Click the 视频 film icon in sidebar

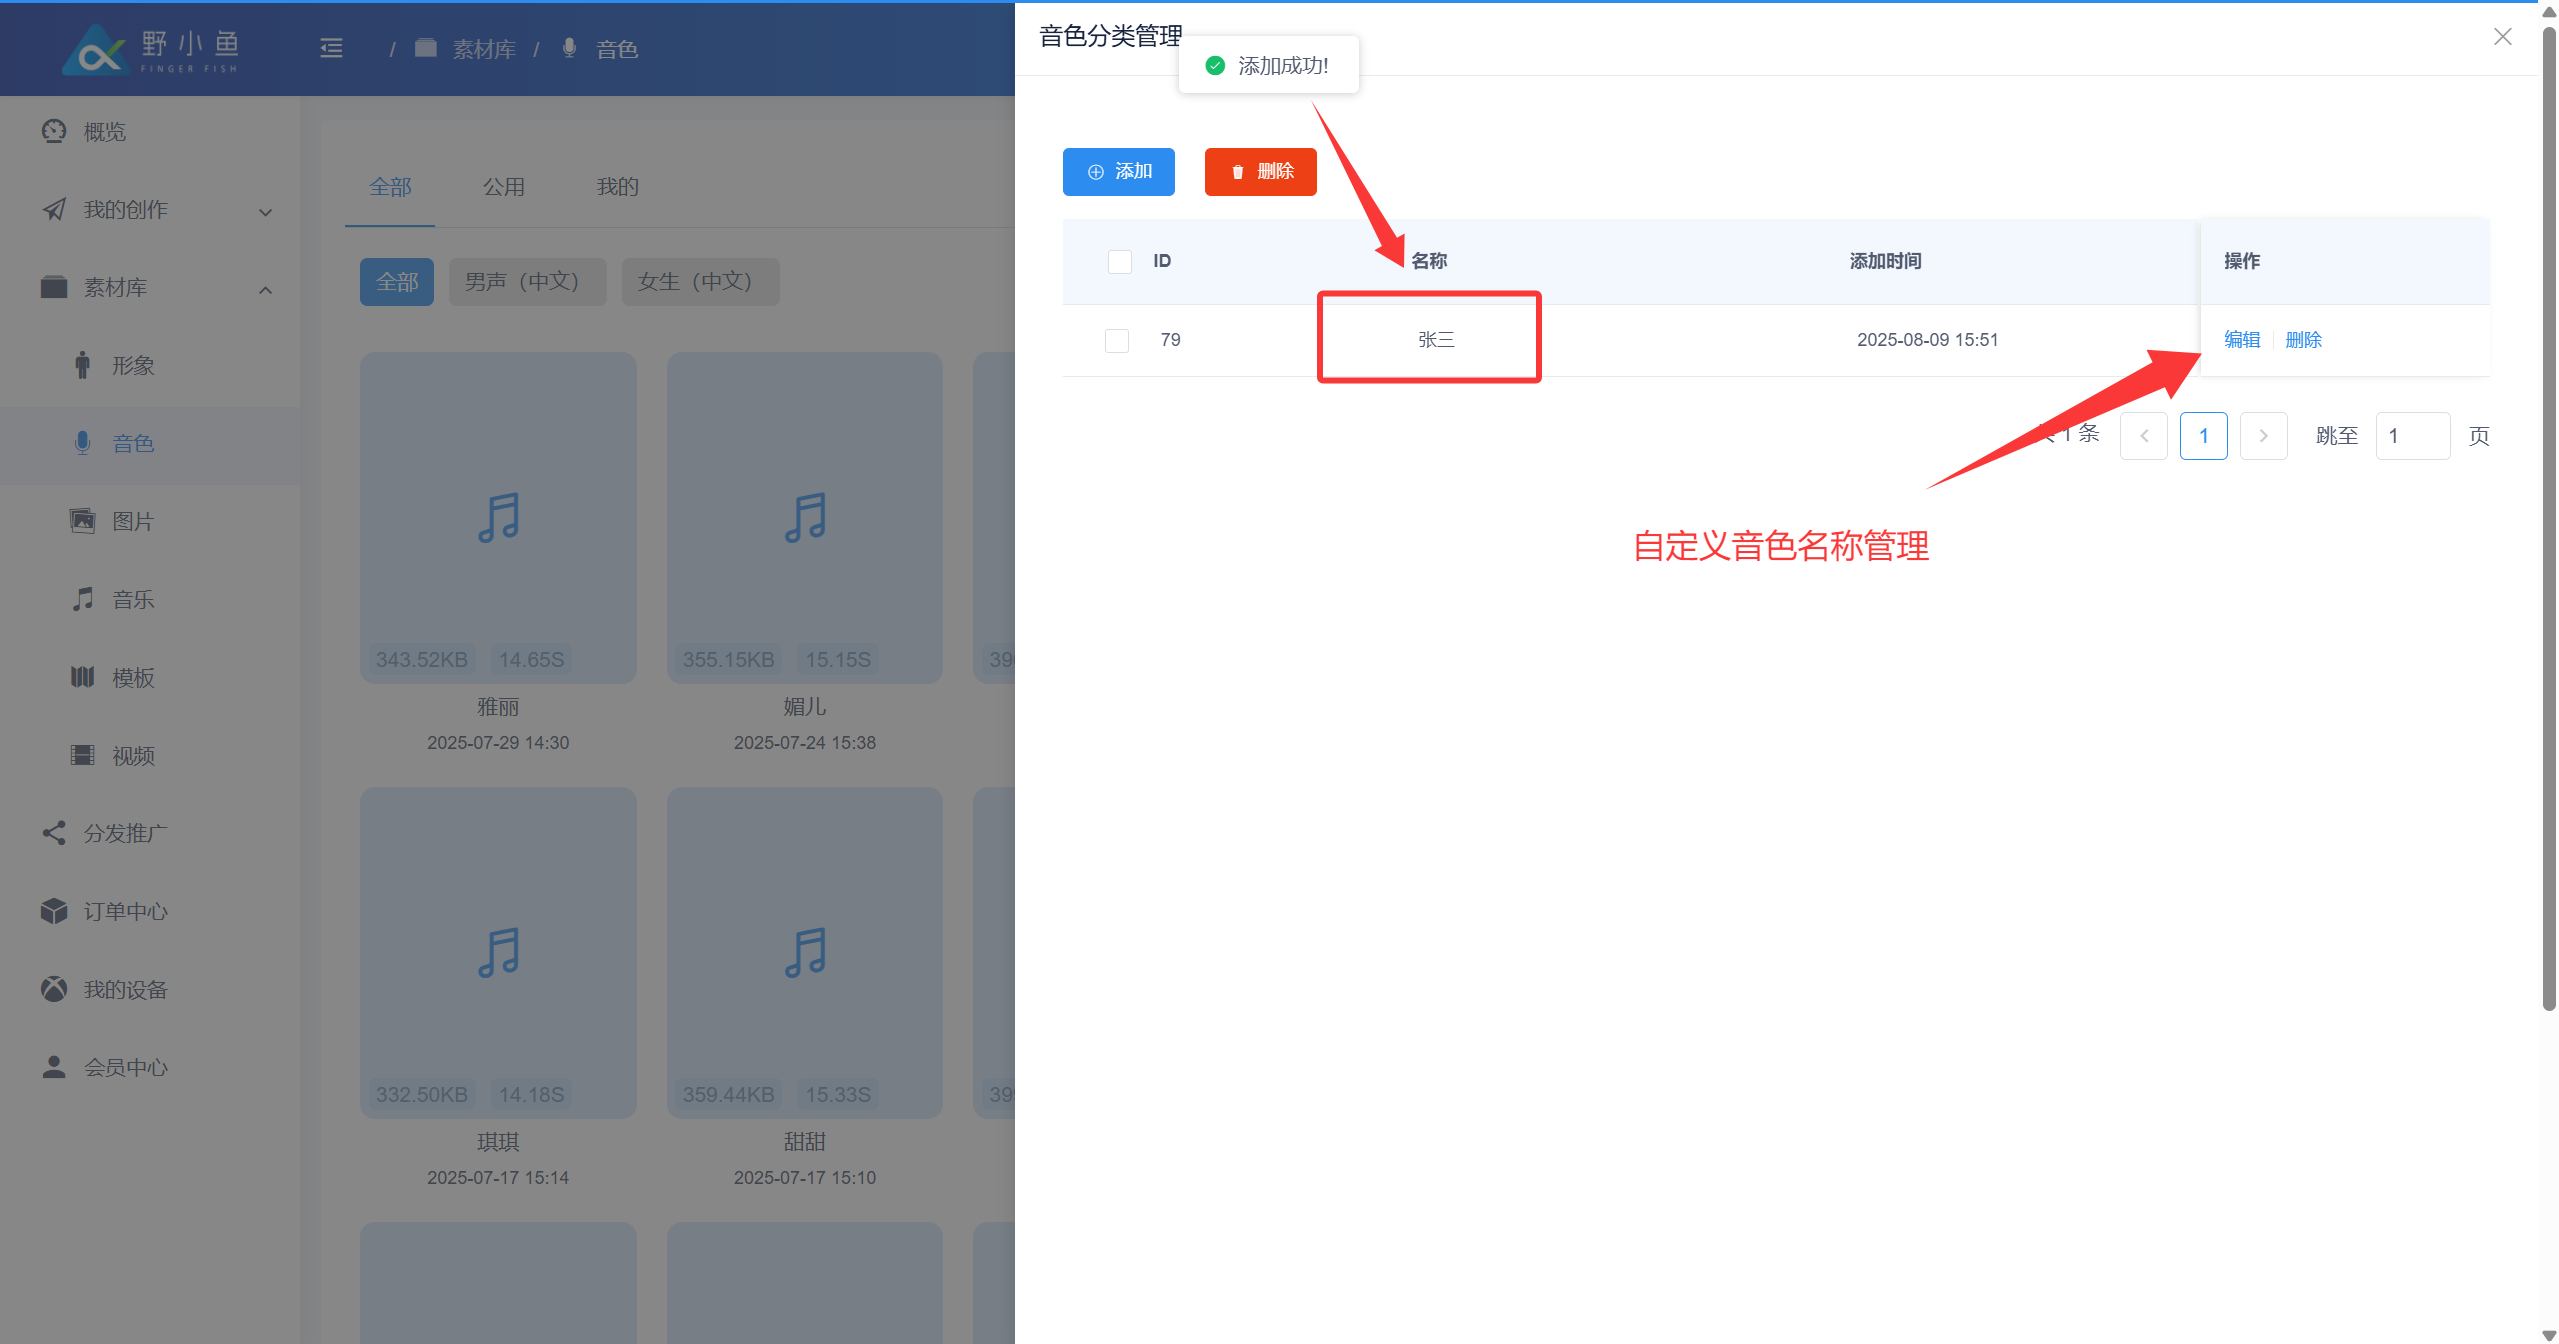pos(82,755)
